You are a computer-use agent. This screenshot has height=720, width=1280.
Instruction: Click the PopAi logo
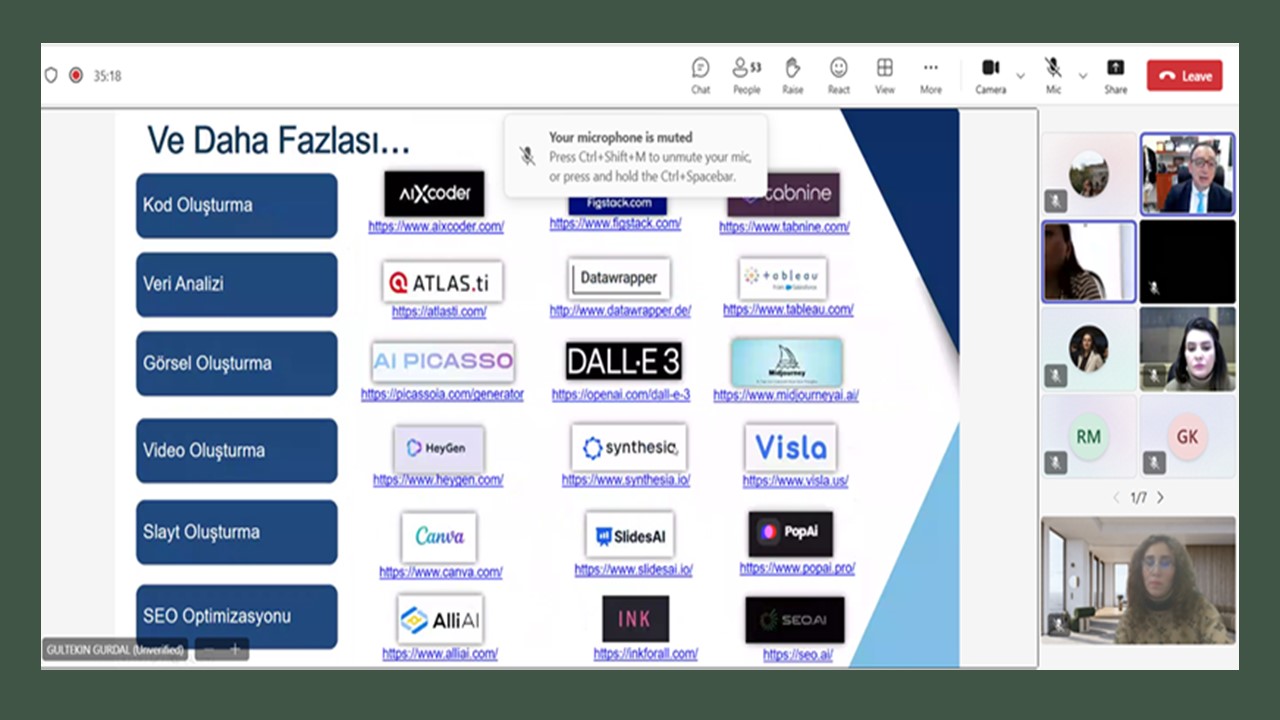(x=791, y=534)
